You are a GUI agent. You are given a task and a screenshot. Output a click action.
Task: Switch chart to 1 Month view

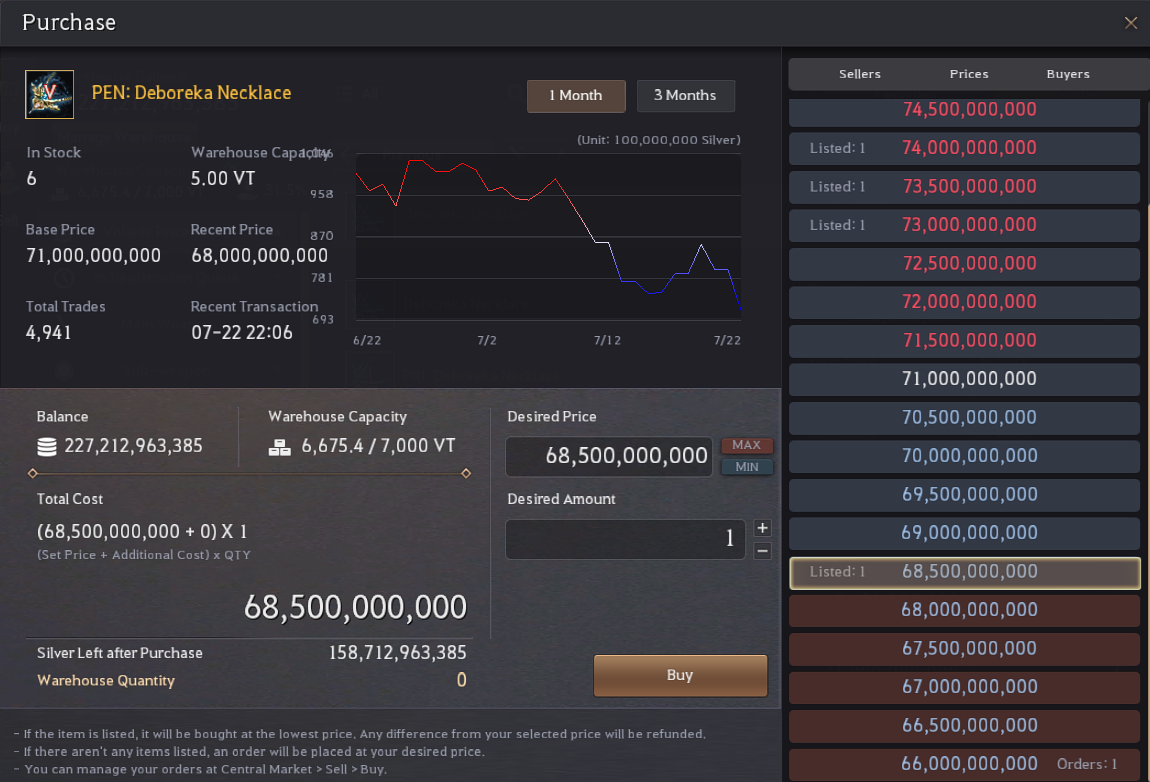click(x=576, y=96)
